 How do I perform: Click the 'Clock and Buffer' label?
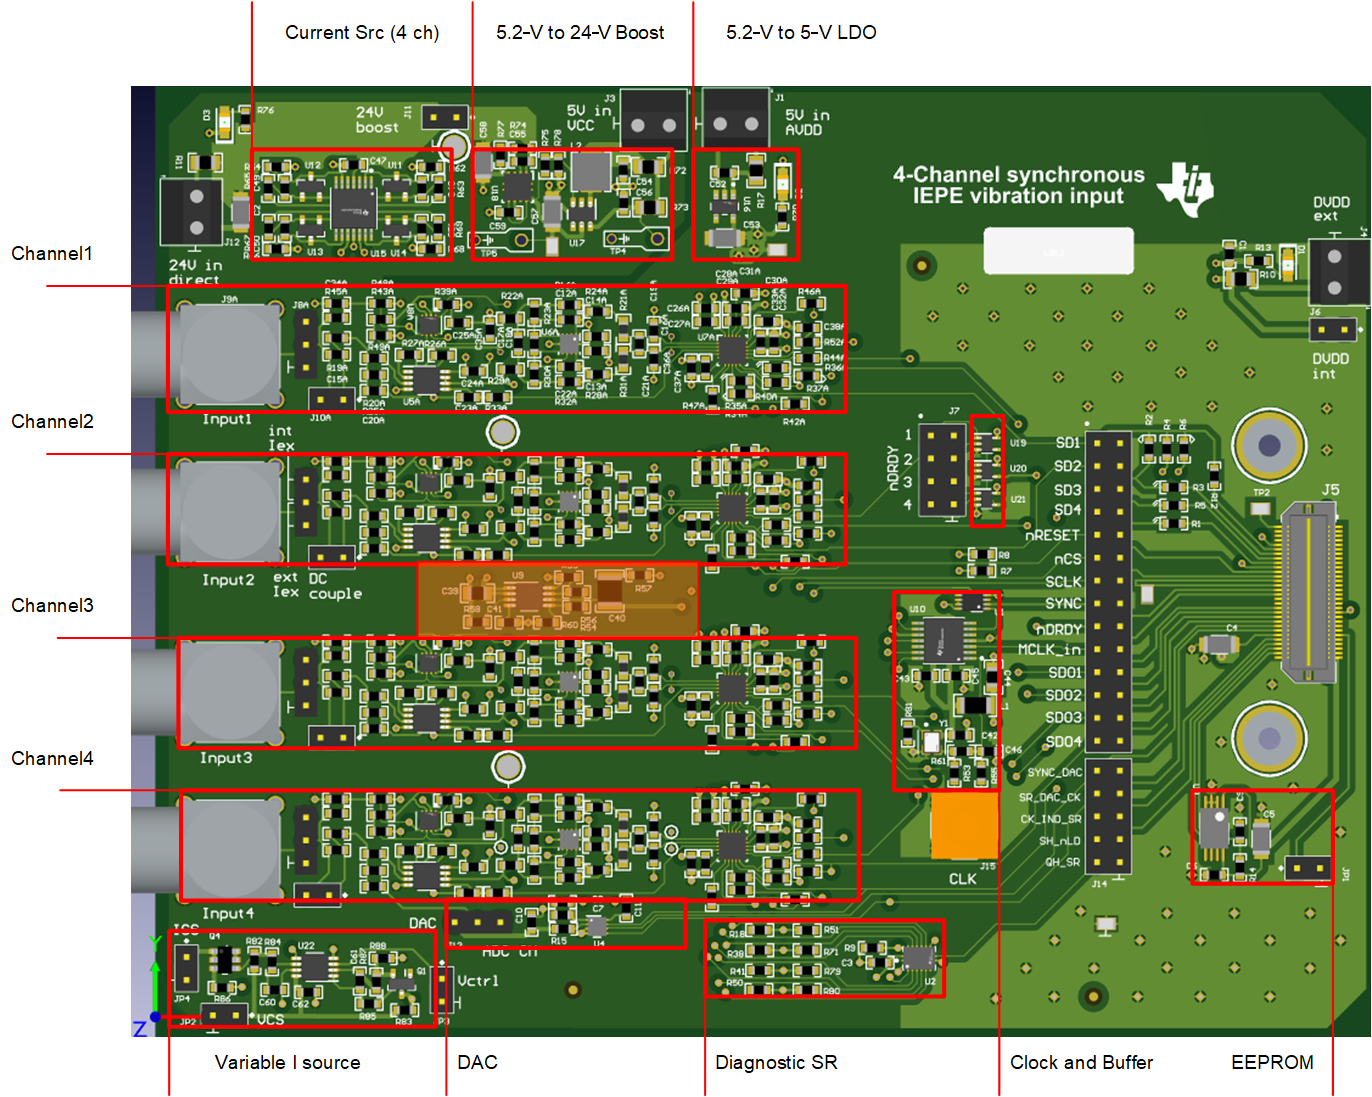(1081, 1063)
